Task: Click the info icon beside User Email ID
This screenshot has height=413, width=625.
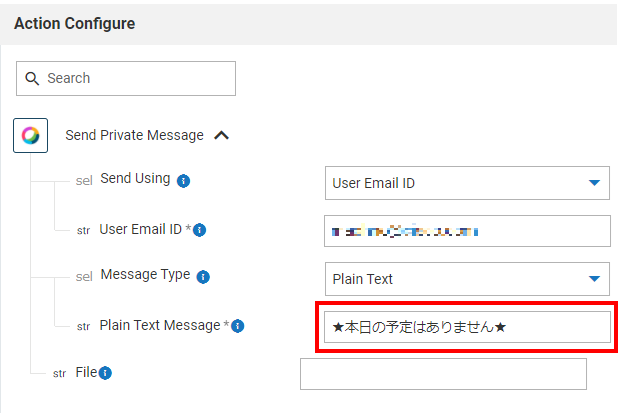Action: [x=199, y=230]
